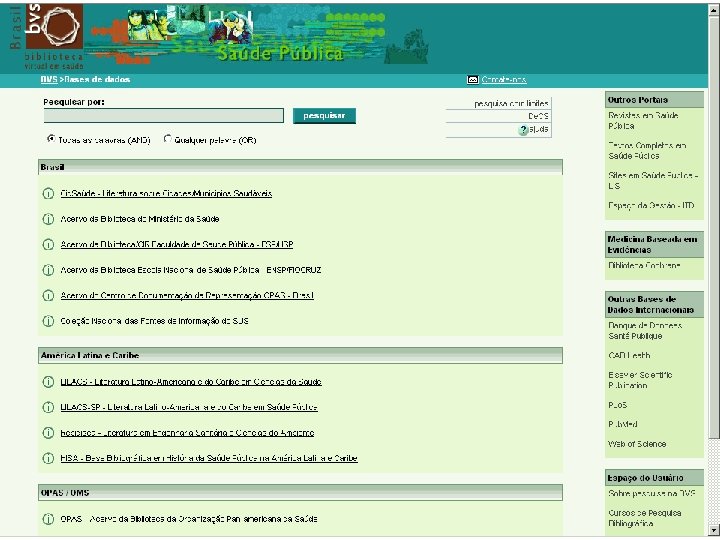This screenshot has width=720, height=540.
Task: Open Acervo Faculdade de Saúde Pública link
Action: click(x=177, y=245)
